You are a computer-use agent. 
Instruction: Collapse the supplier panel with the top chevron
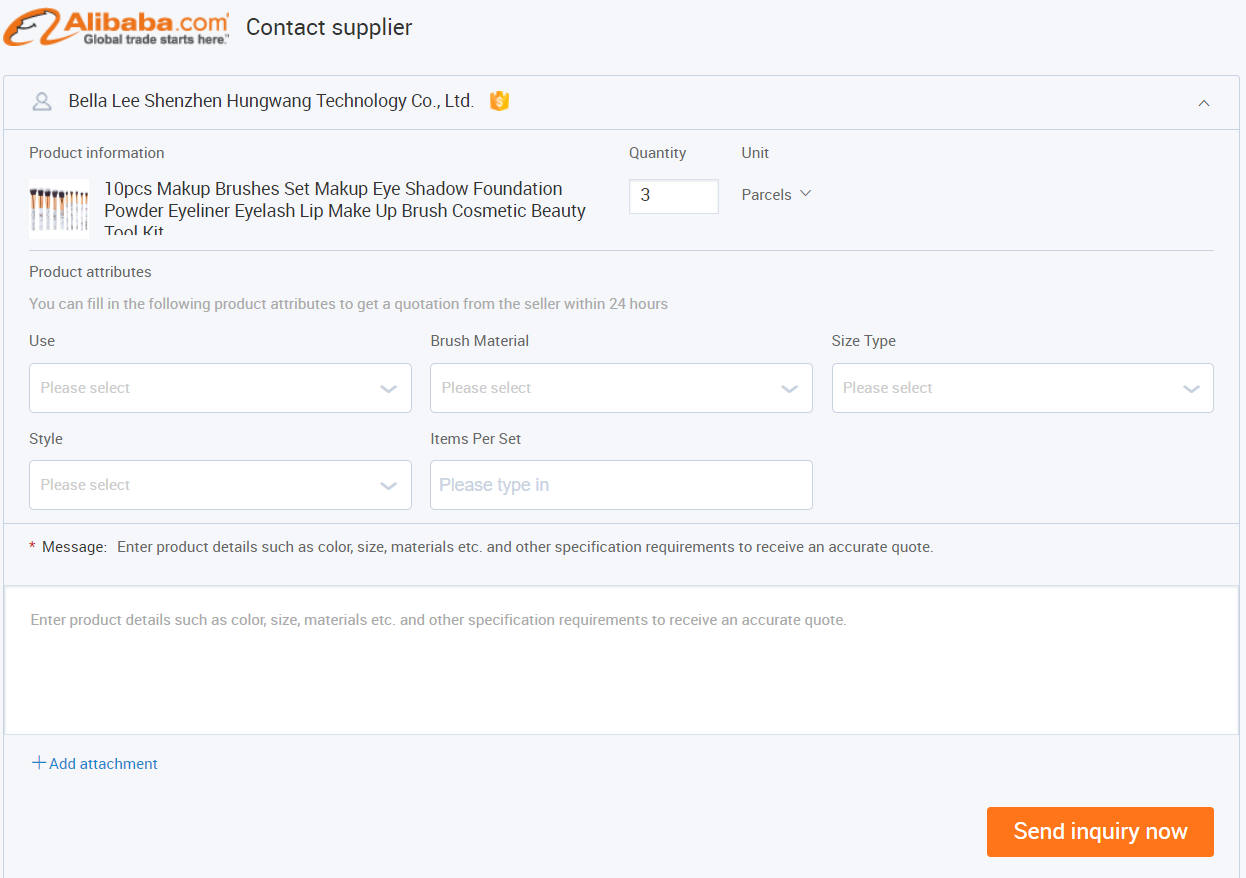tap(1204, 102)
